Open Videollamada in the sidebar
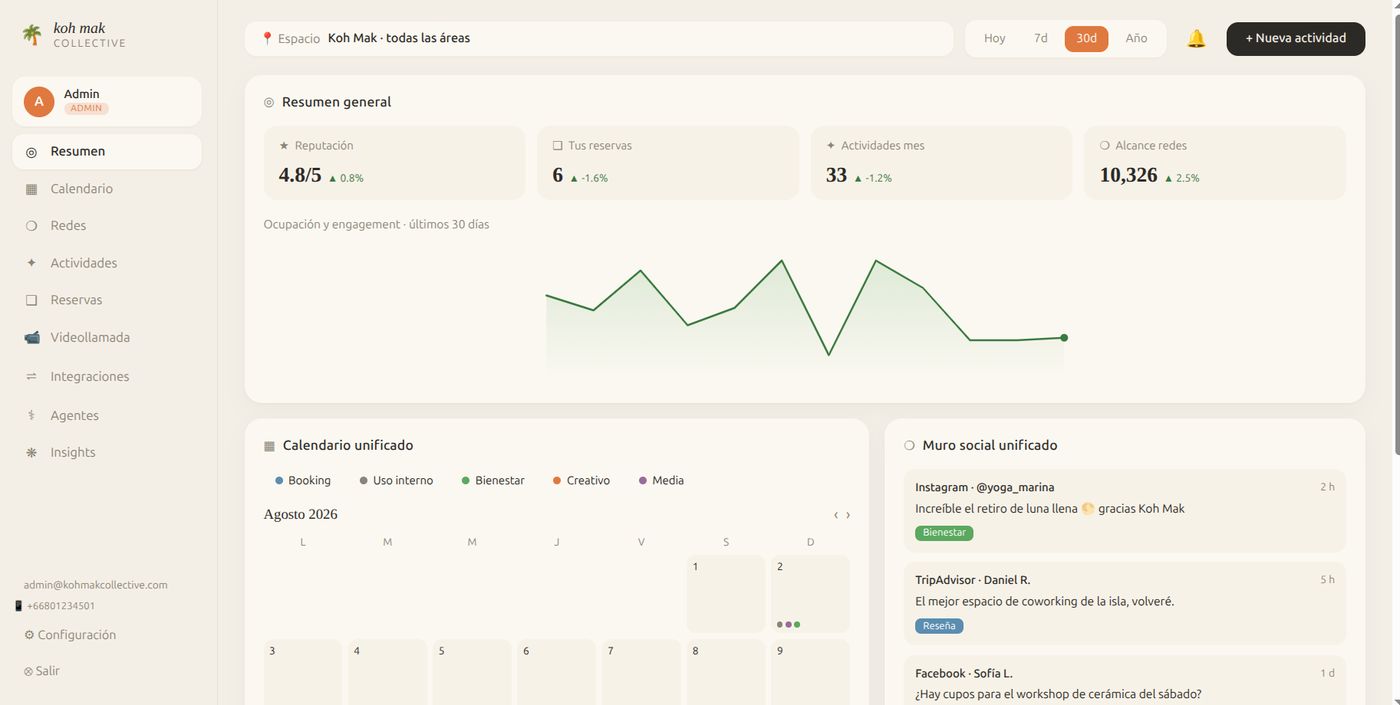 [107, 338]
